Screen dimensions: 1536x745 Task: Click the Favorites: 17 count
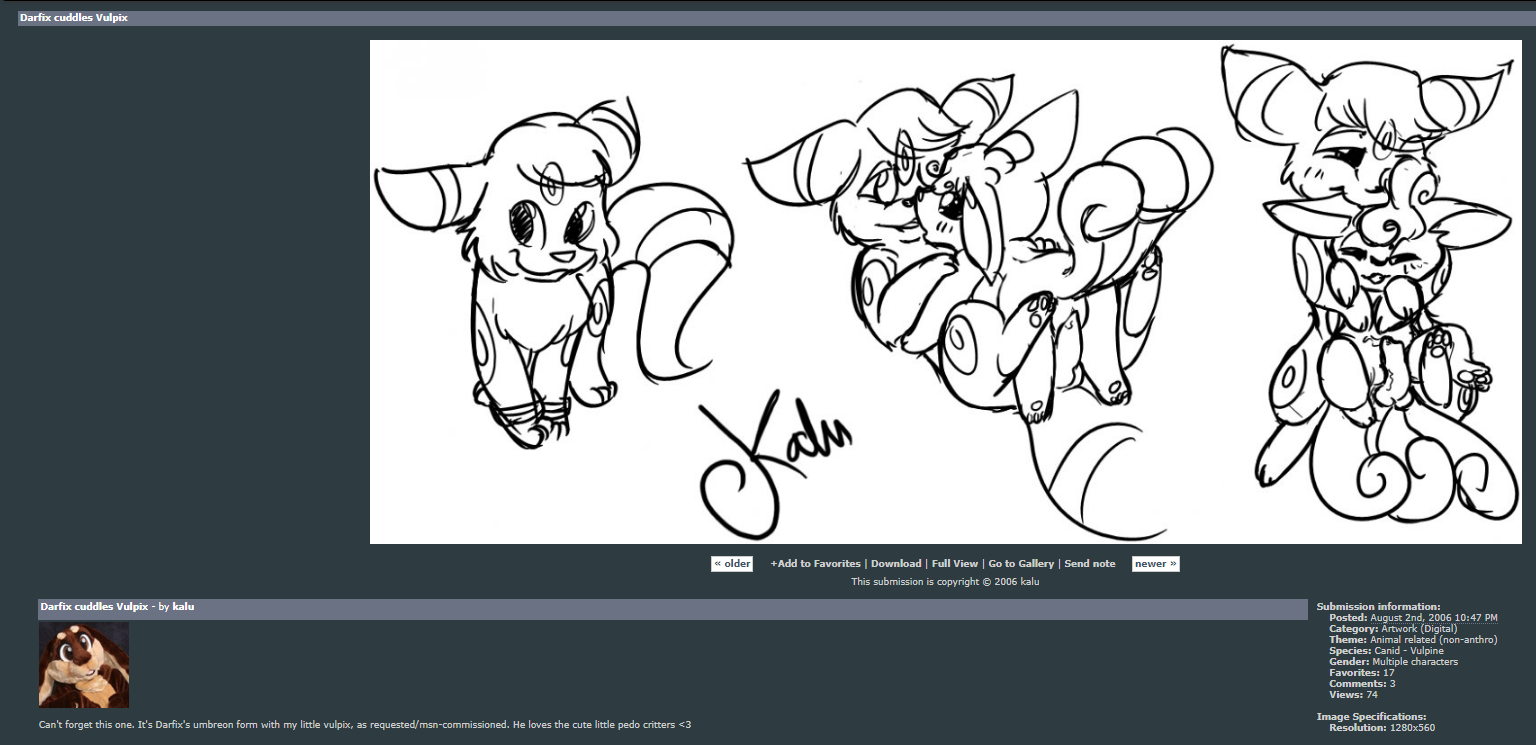point(1361,673)
